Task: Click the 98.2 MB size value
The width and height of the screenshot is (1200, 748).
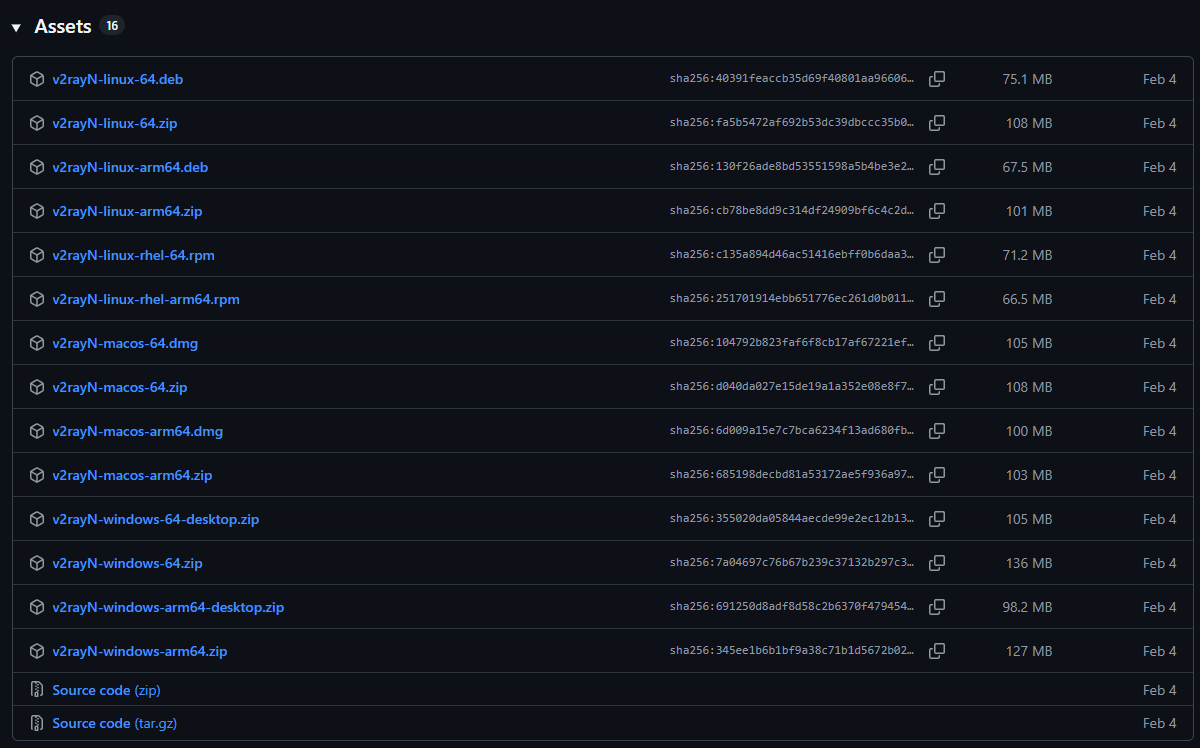Action: pos(1027,607)
